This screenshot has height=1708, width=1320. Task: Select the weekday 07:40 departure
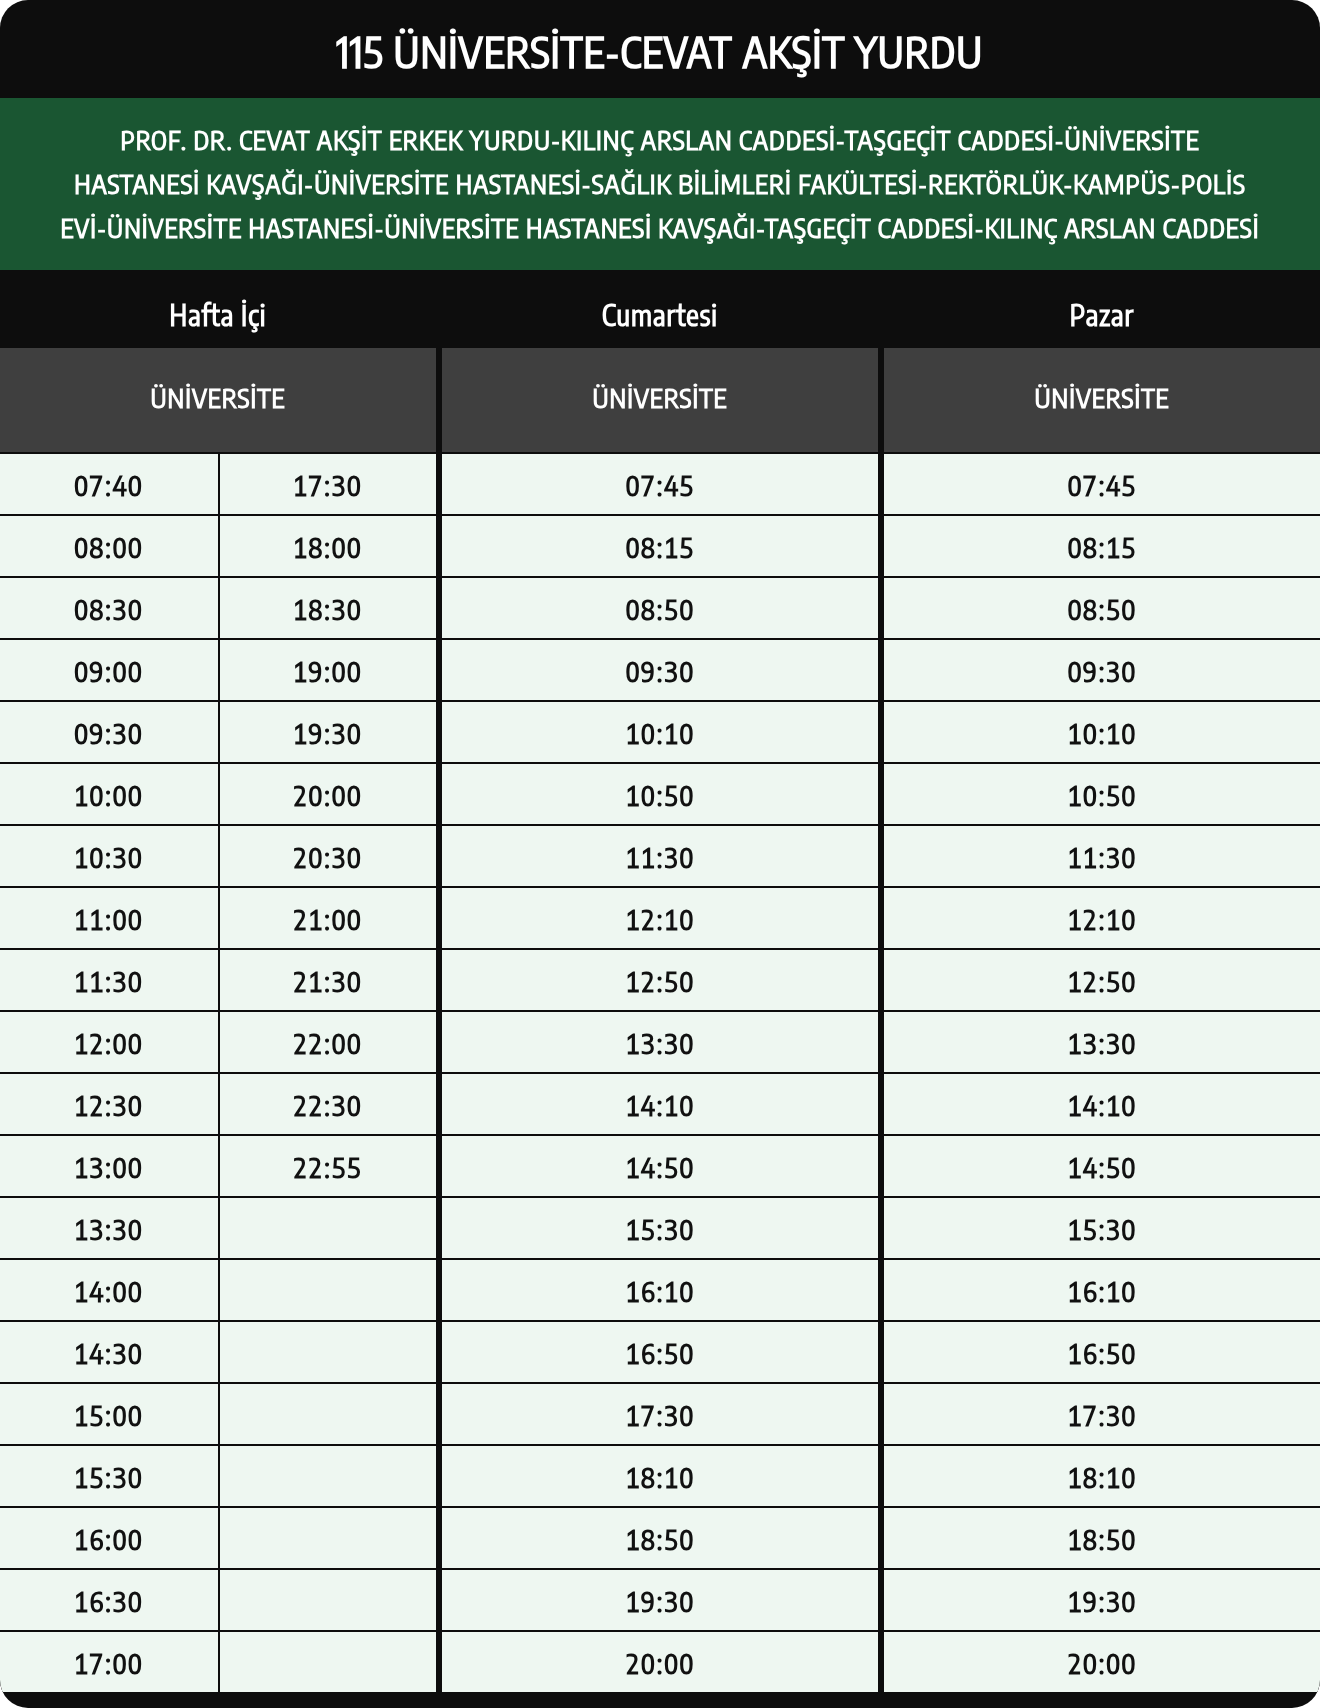tap(108, 486)
